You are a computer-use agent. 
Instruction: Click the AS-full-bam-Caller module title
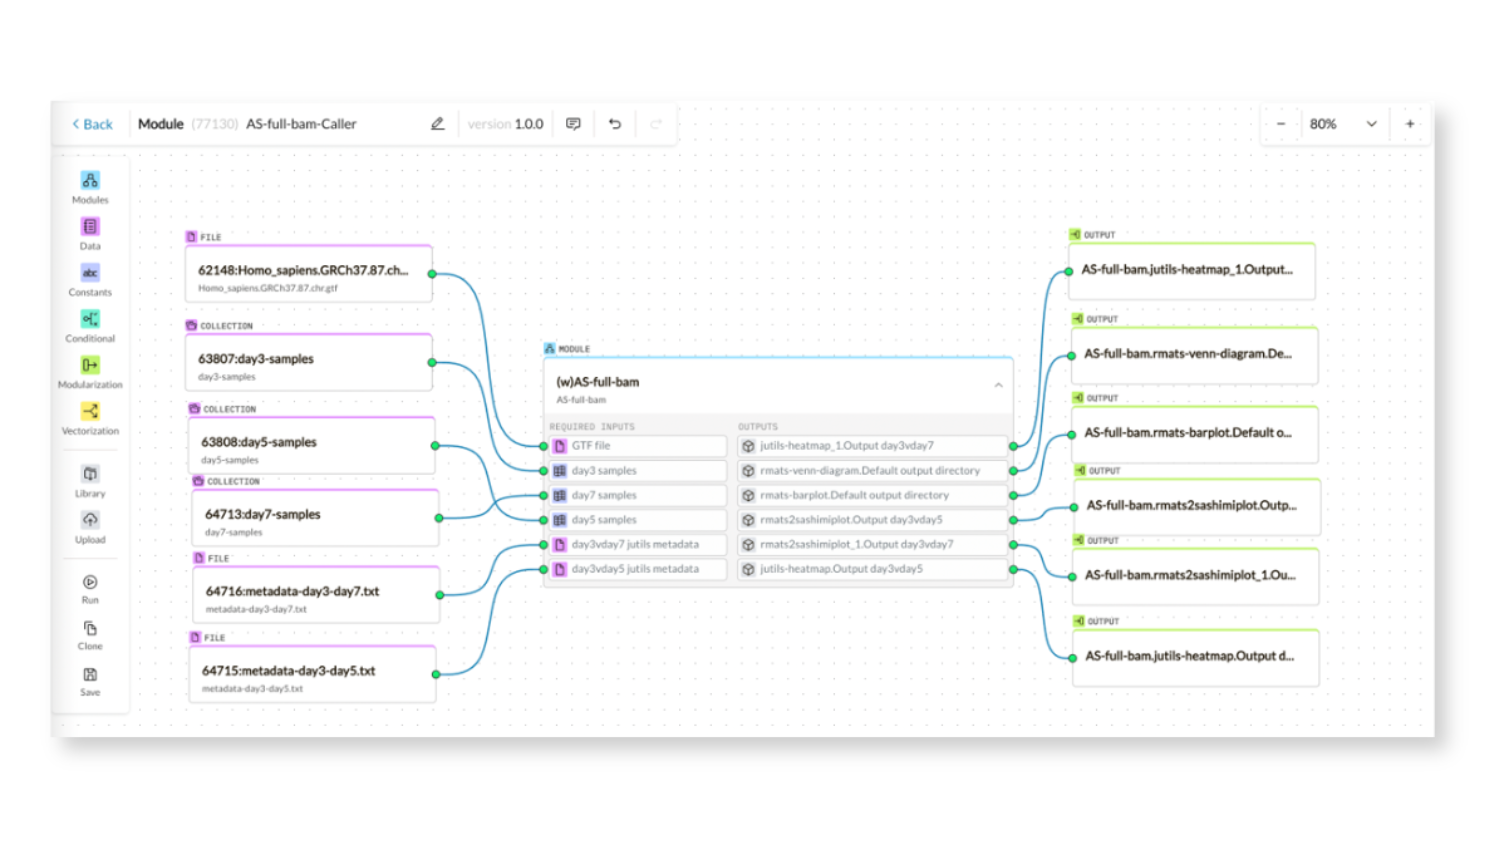(301, 124)
